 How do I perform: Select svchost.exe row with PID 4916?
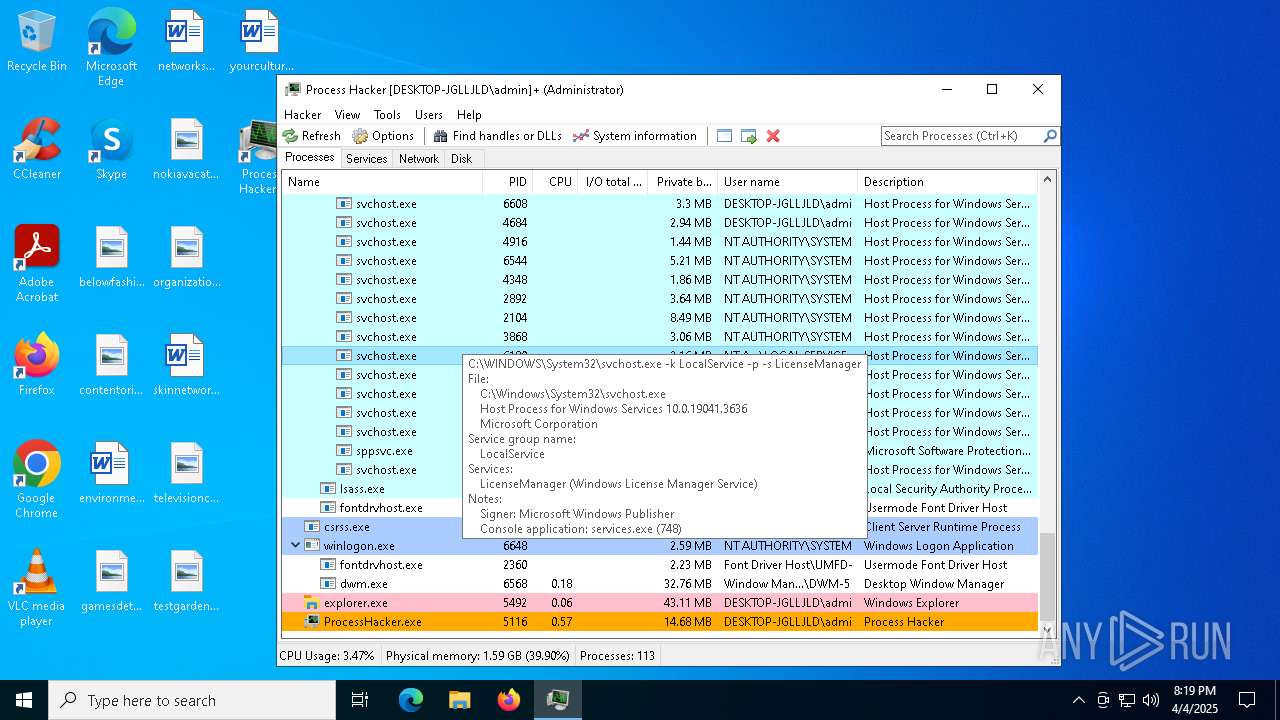pos(660,242)
